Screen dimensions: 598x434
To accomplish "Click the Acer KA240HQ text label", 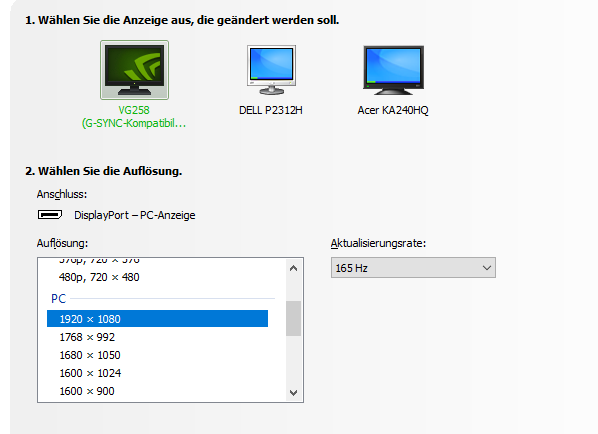I will pyautogui.click(x=393, y=110).
